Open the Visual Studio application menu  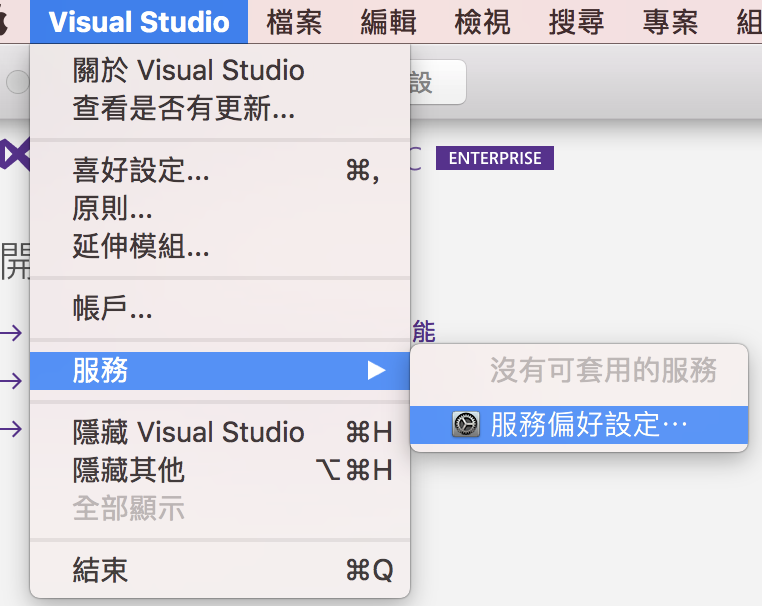139,22
